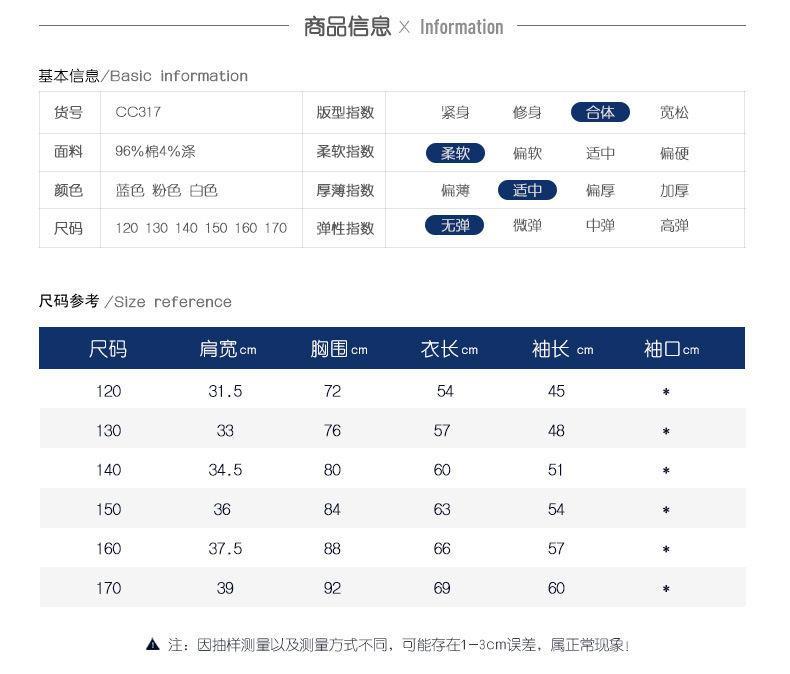
Task: Choose the 高弹 high elasticity option
Action: 674,225
